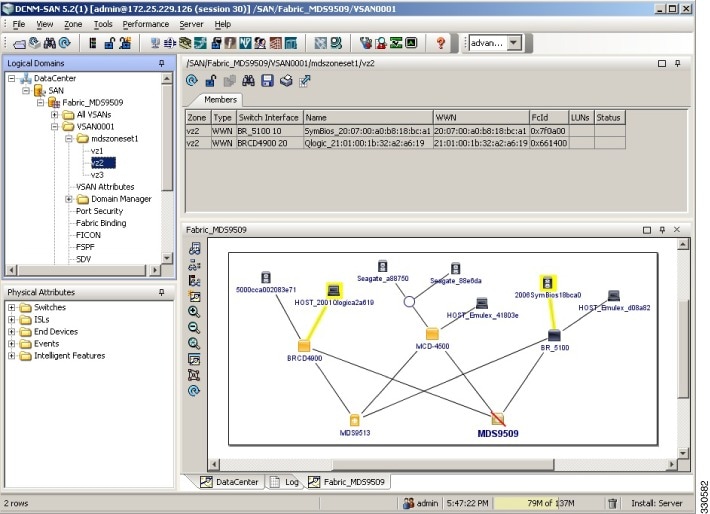710x514 pixels.
Task: Click the Zoom Out magnifier on map toolbar
Action: [194, 327]
